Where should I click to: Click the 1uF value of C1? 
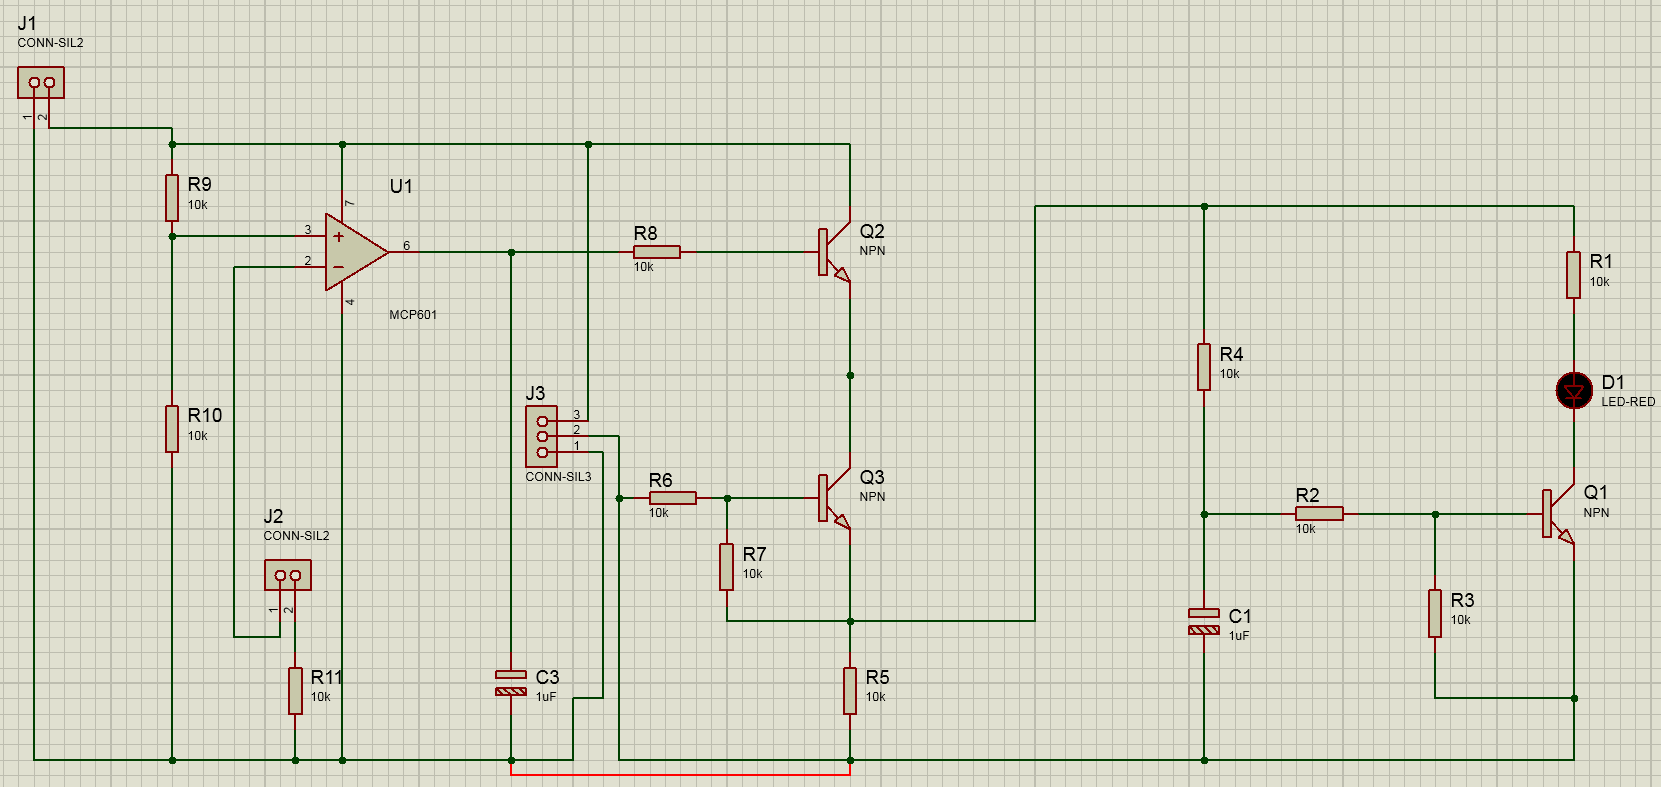click(1239, 636)
